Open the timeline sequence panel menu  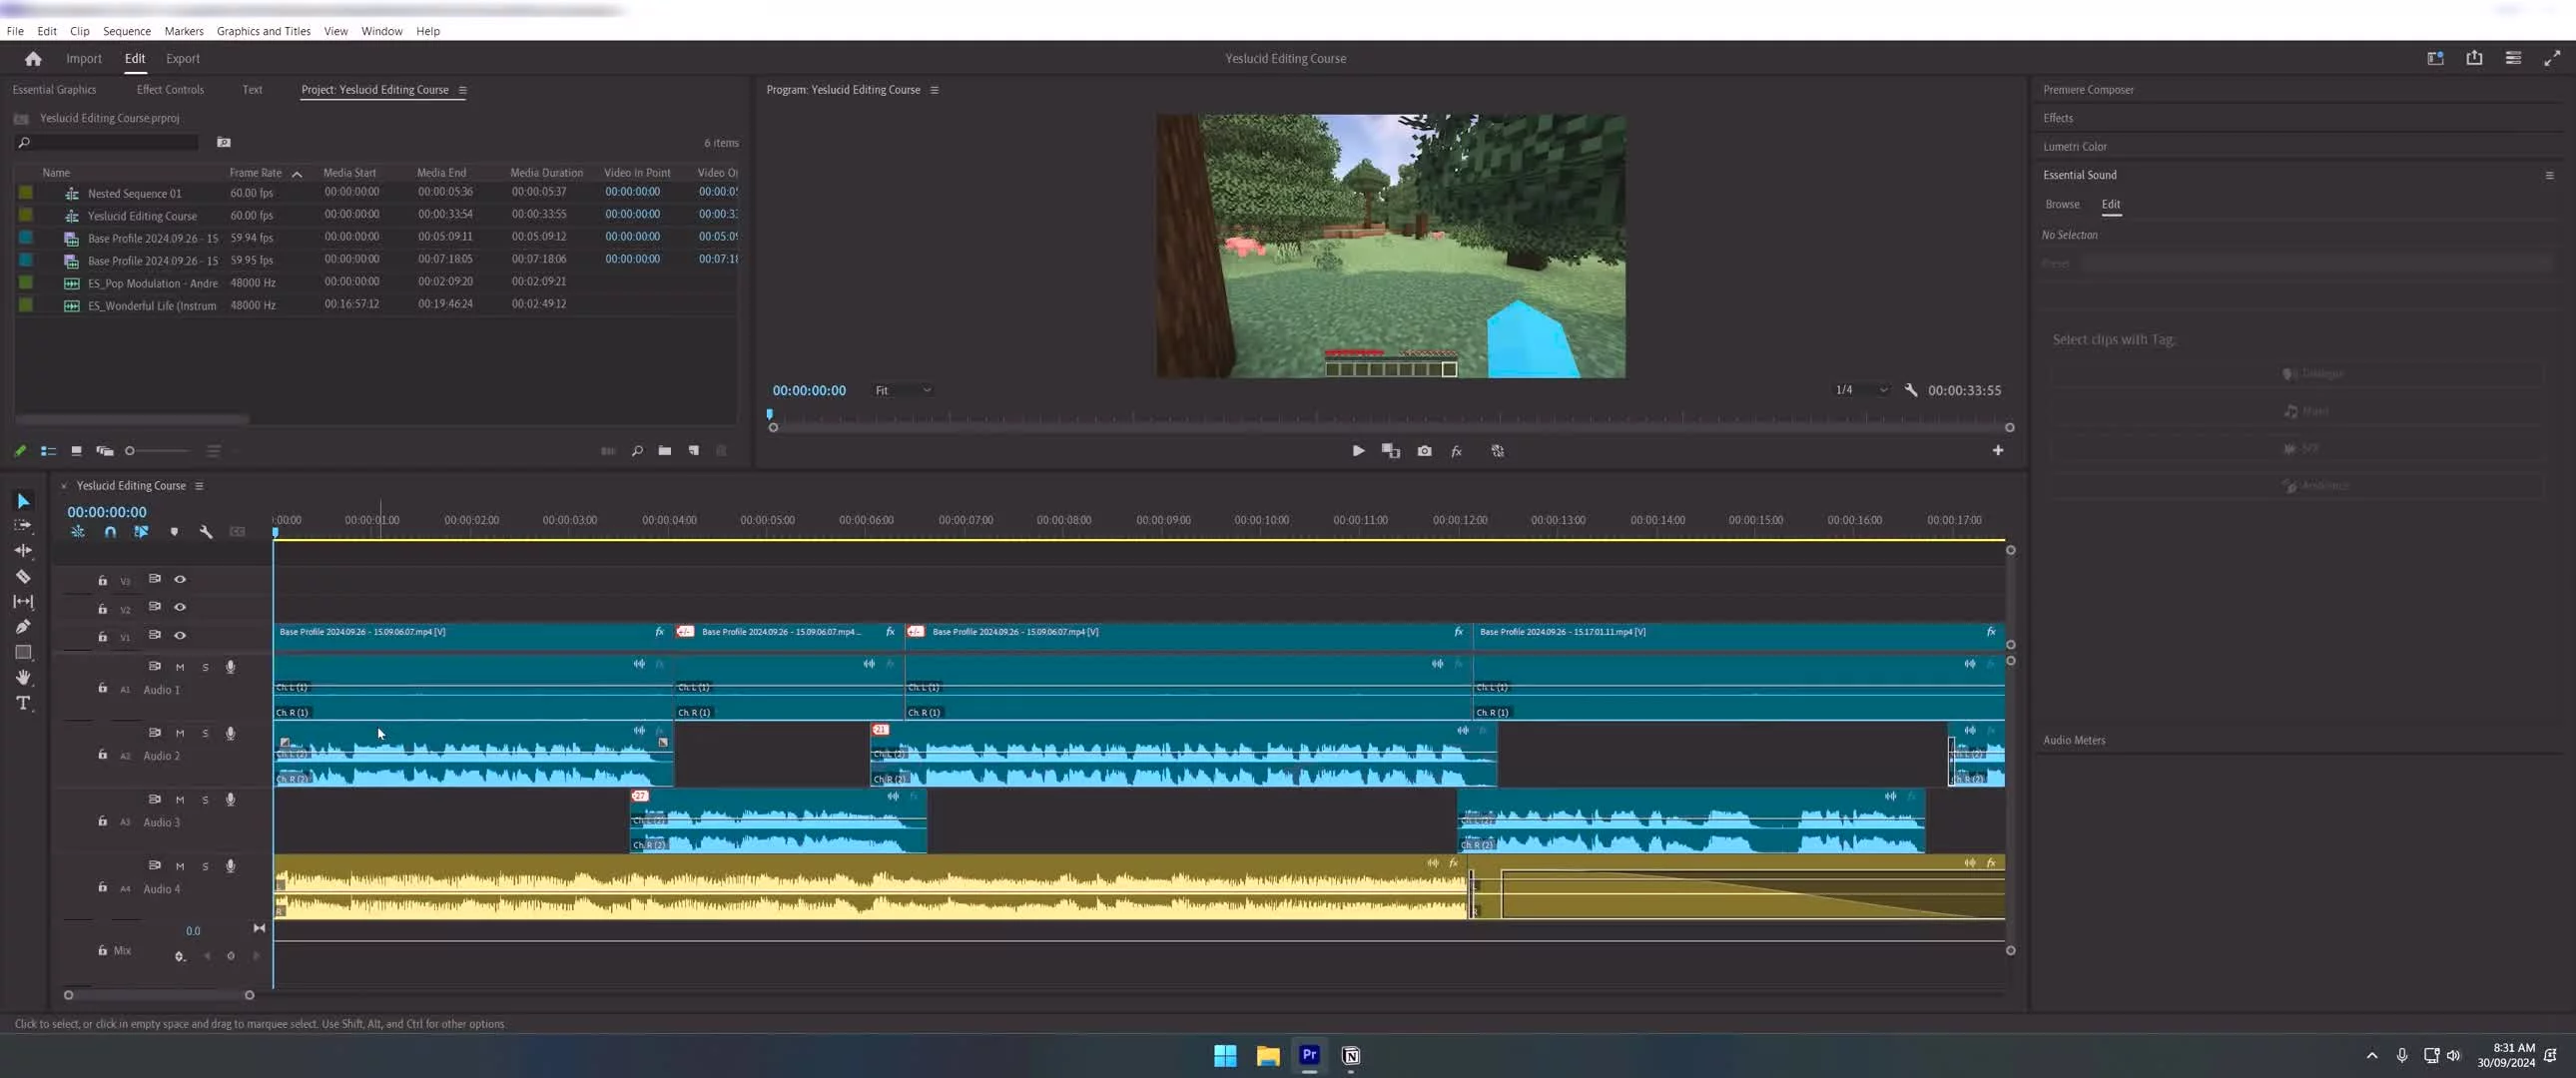click(x=199, y=486)
